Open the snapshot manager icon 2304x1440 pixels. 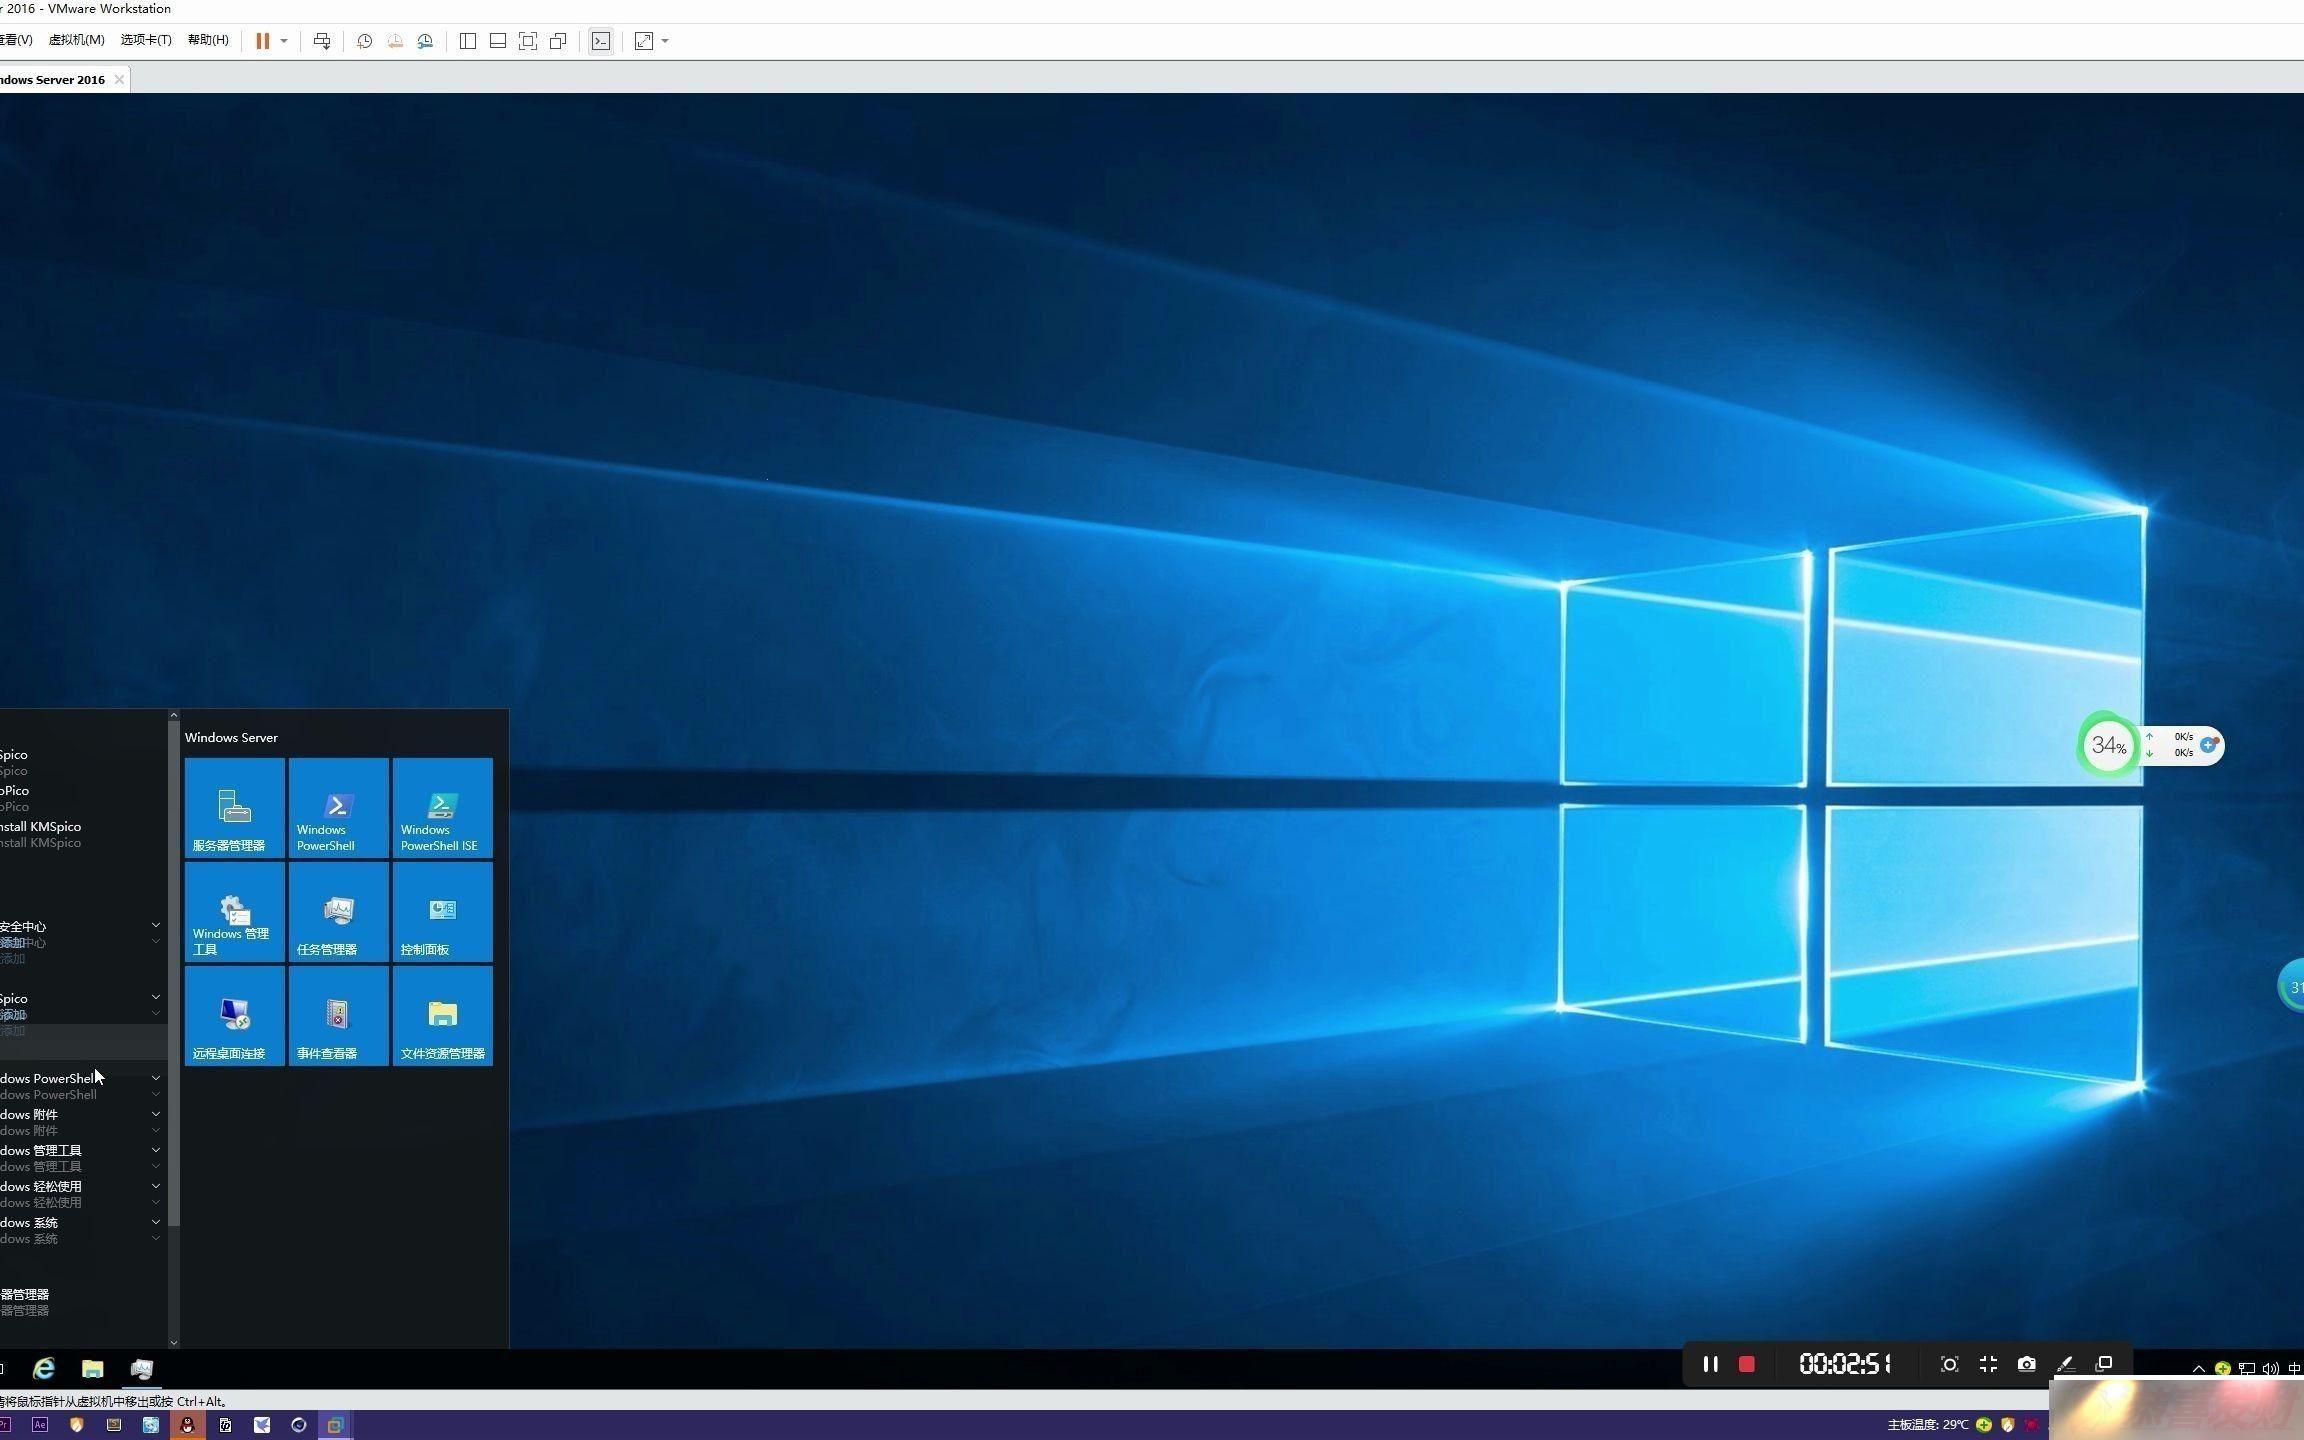pos(425,41)
